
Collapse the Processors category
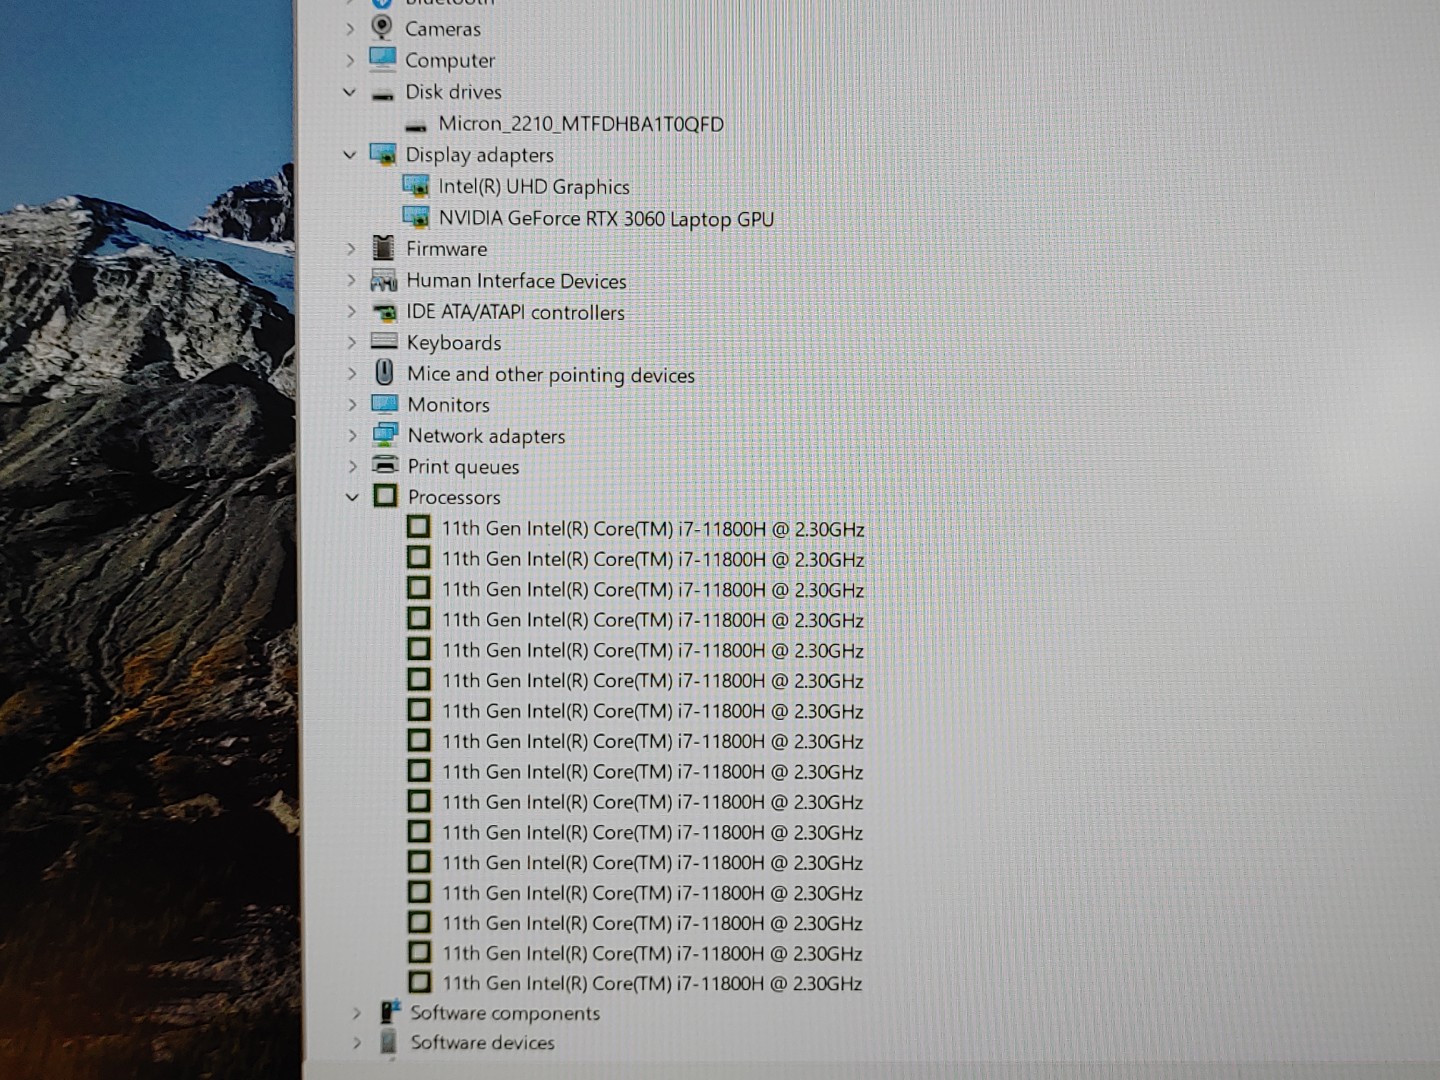pos(352,497)
